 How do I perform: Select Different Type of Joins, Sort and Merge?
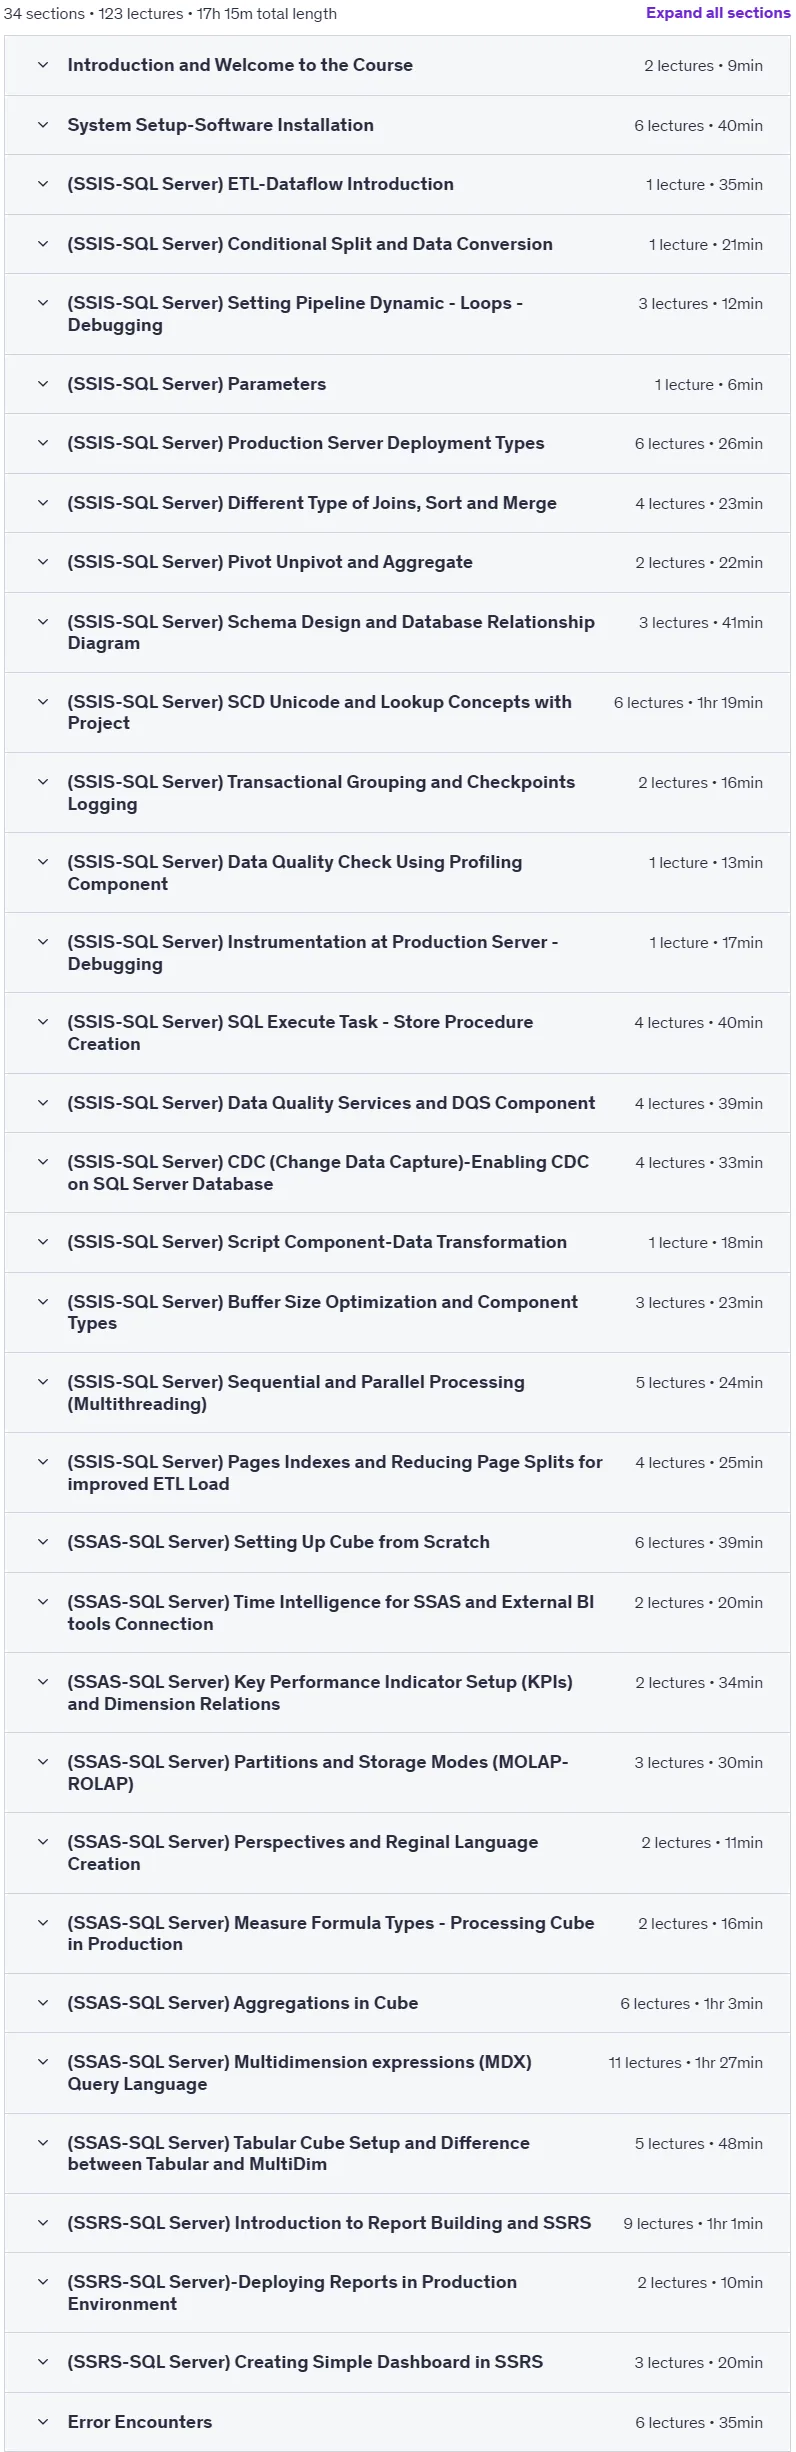pyautogui.click(x=312, y=503)
